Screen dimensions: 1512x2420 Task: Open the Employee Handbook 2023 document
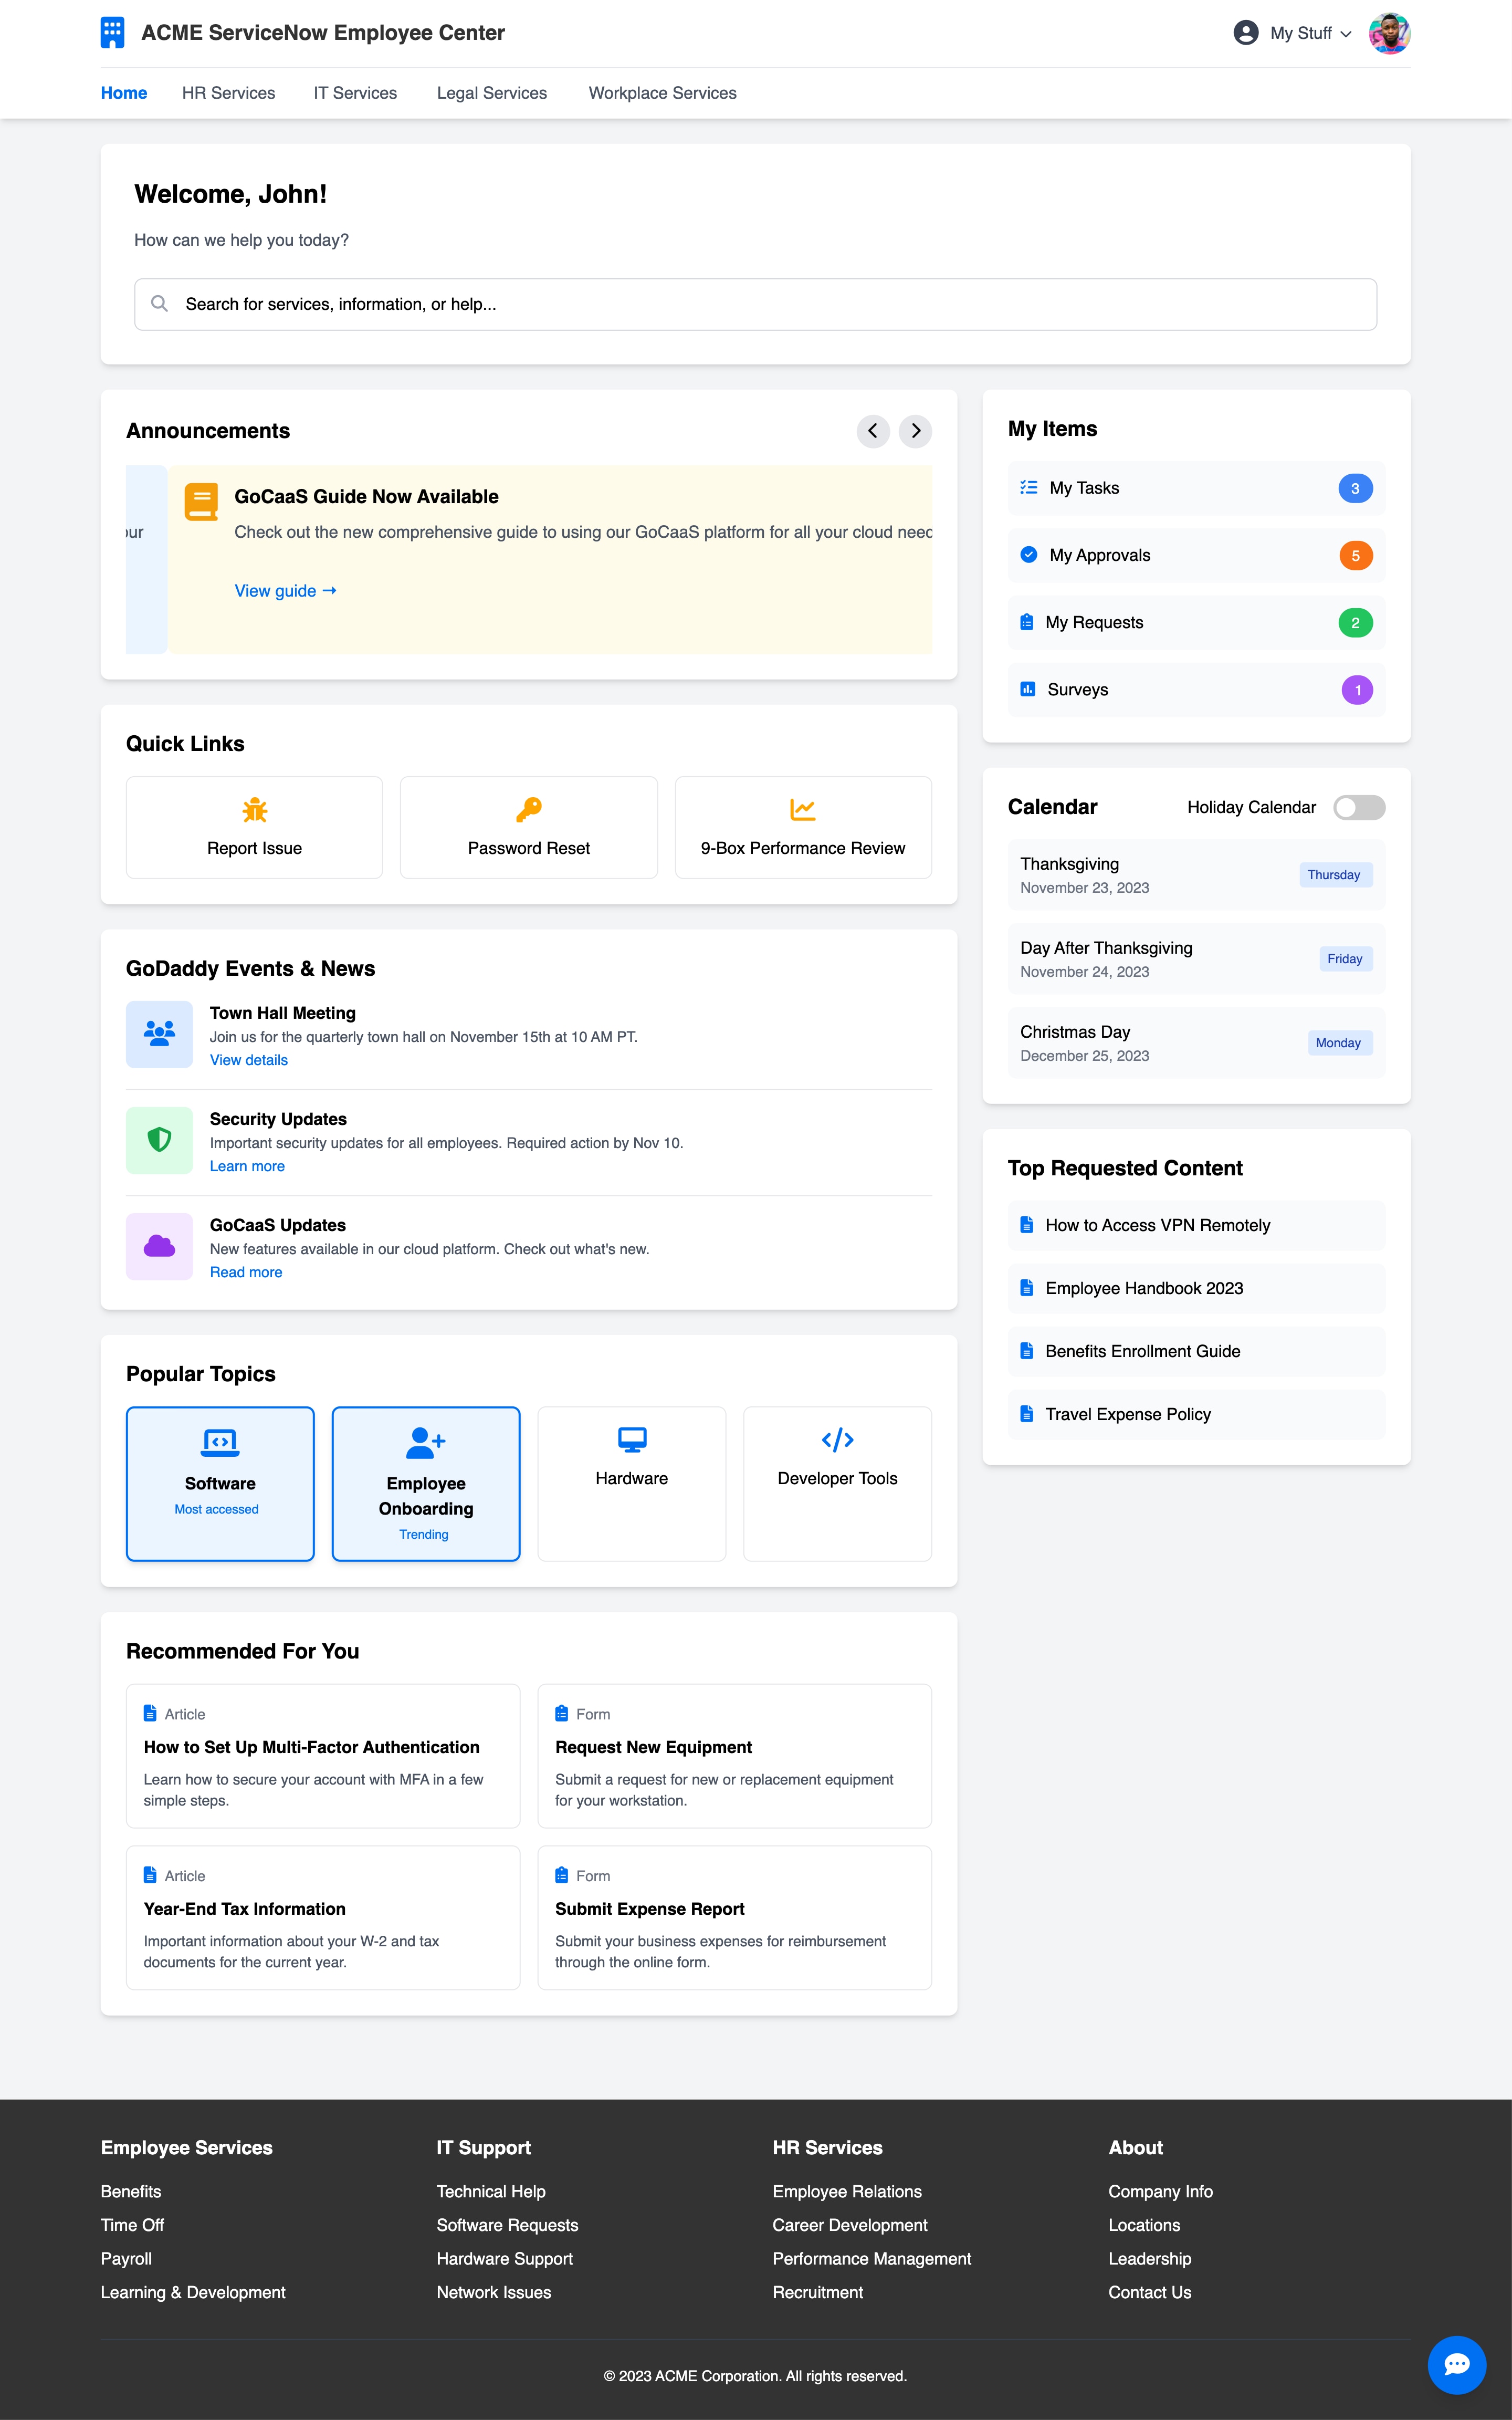[1143, 1288]
